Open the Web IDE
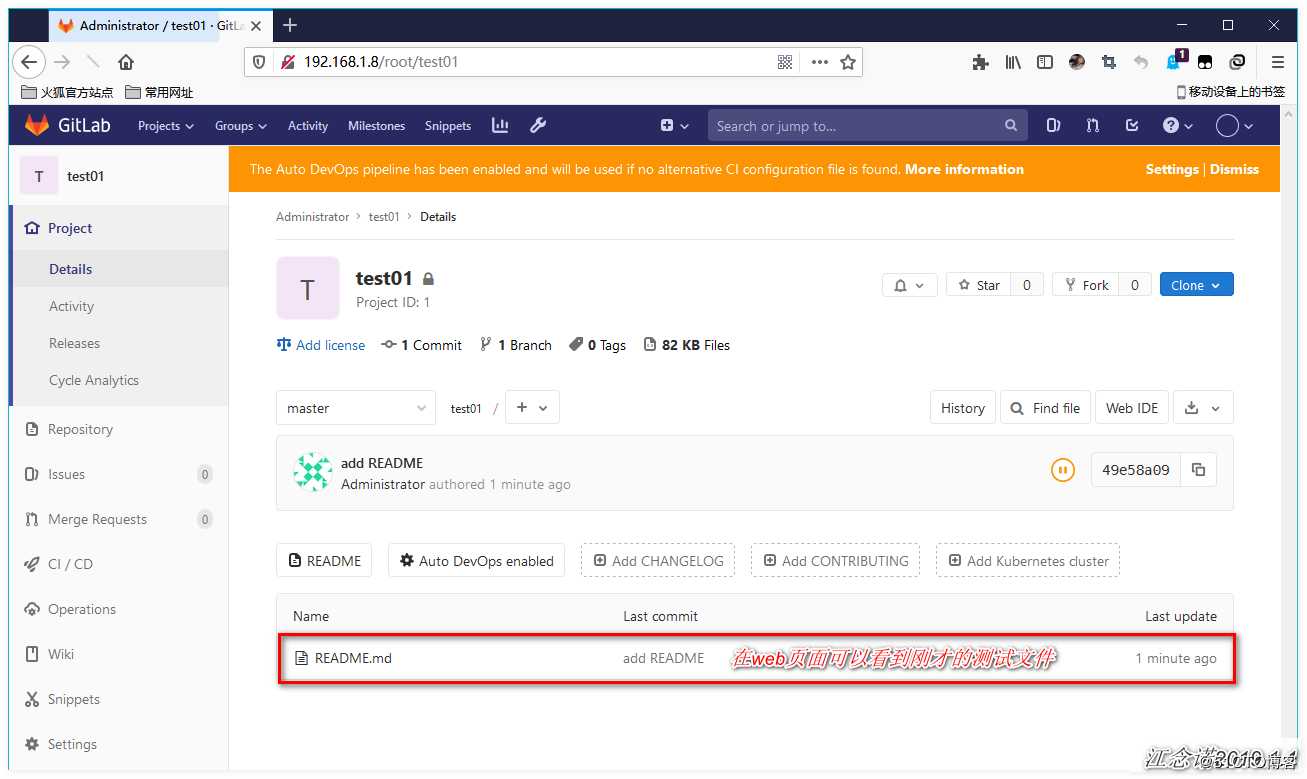Screen dimensions: 1307x779 click(x=1132, y=408)
